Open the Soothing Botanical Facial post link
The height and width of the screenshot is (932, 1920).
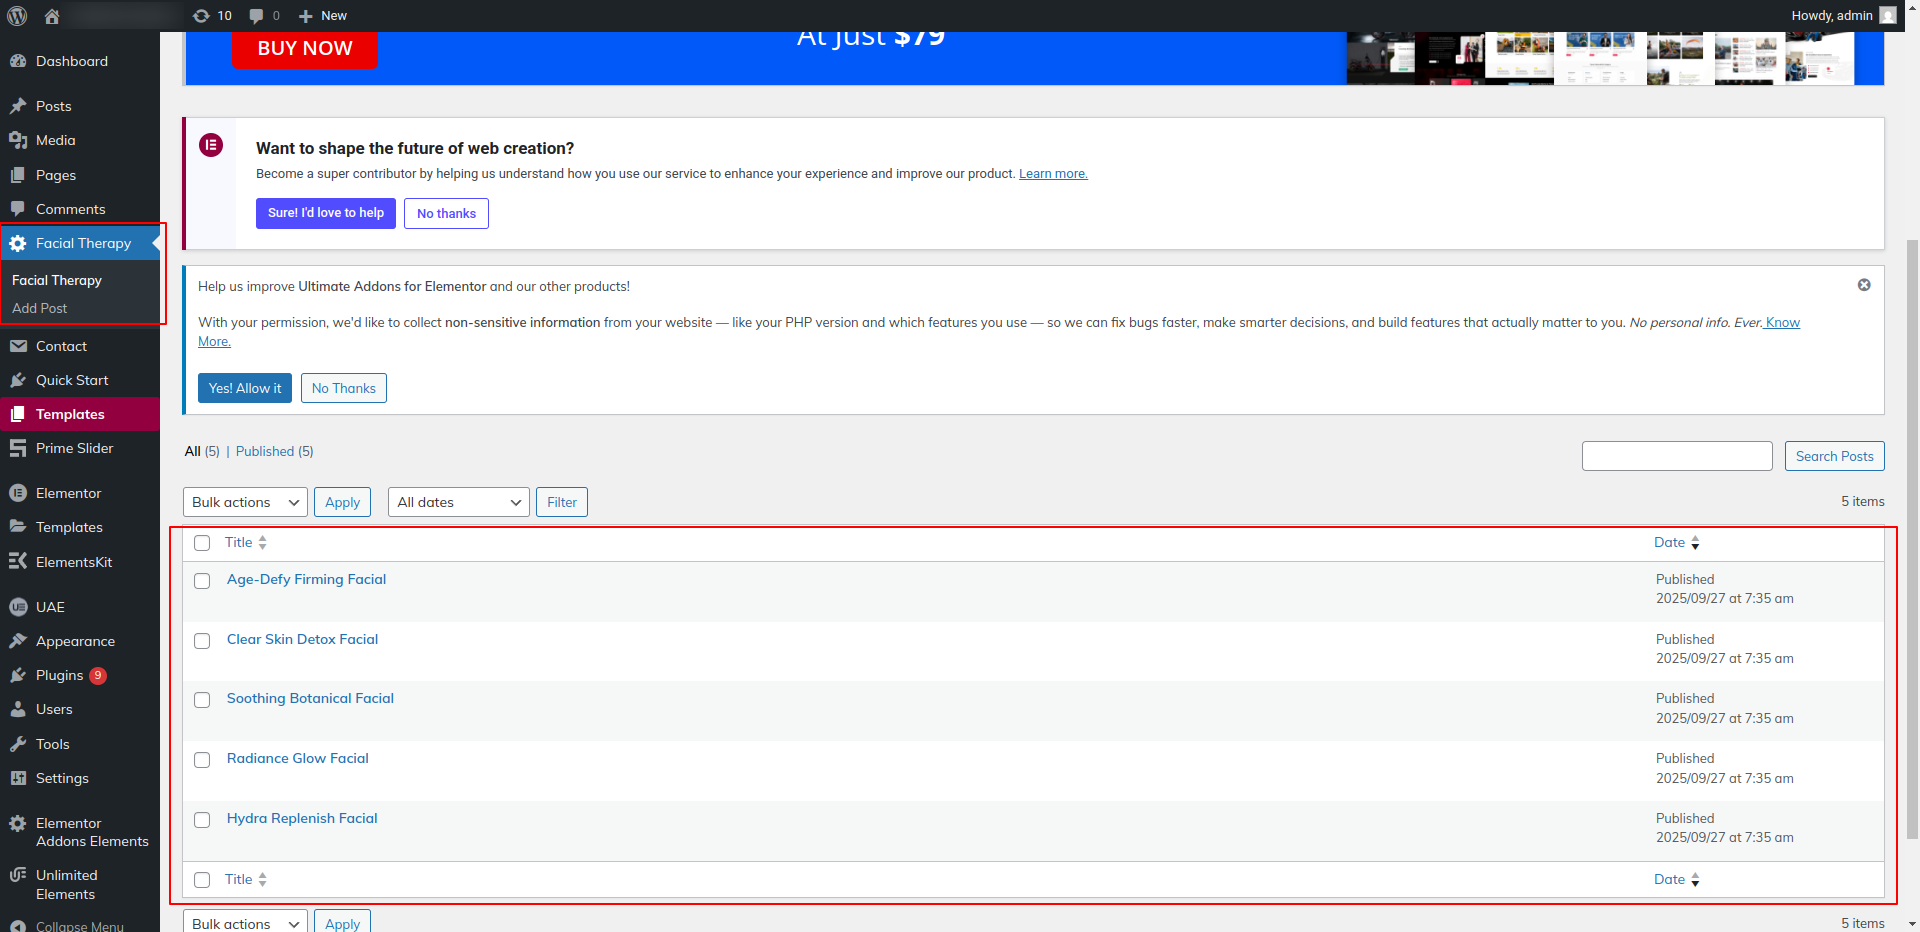tap(310, 698)
